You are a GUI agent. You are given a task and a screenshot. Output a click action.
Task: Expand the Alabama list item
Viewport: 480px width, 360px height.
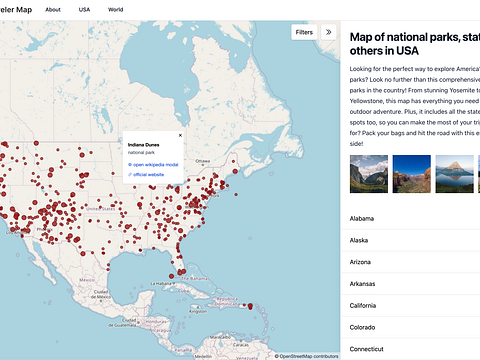coord(411,219)
